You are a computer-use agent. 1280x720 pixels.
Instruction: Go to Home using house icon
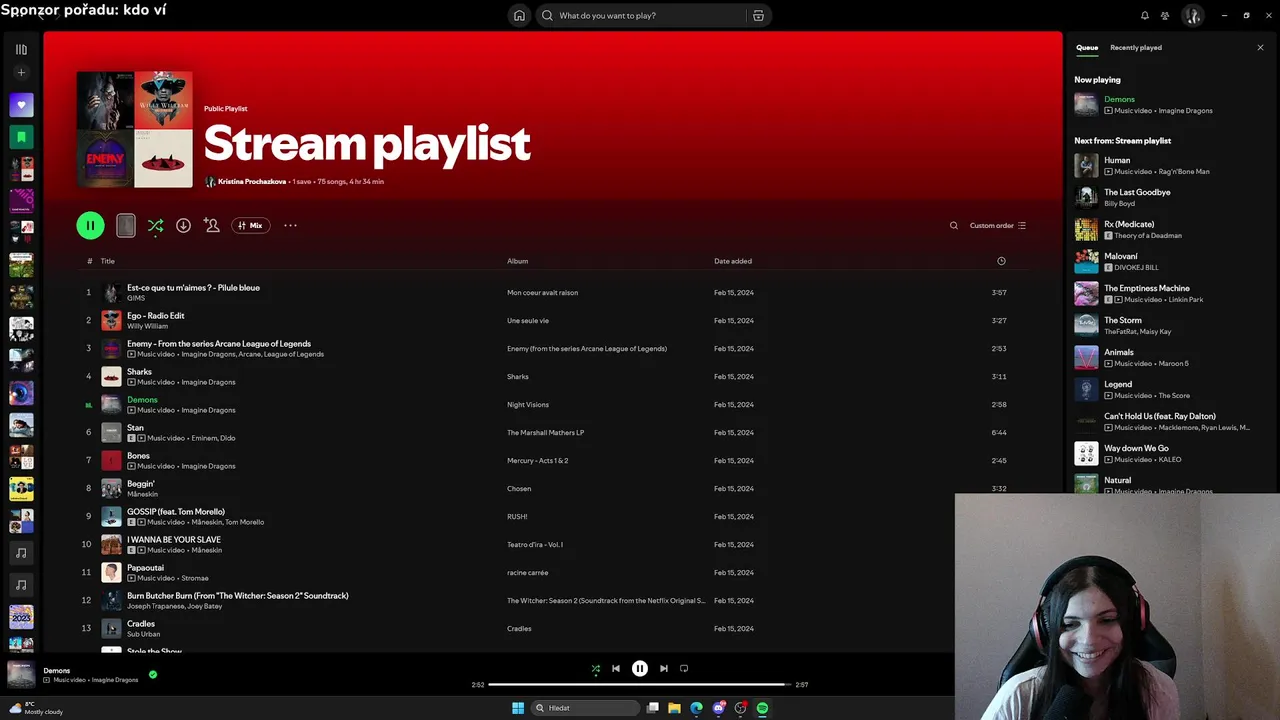[x=519, y=15]
